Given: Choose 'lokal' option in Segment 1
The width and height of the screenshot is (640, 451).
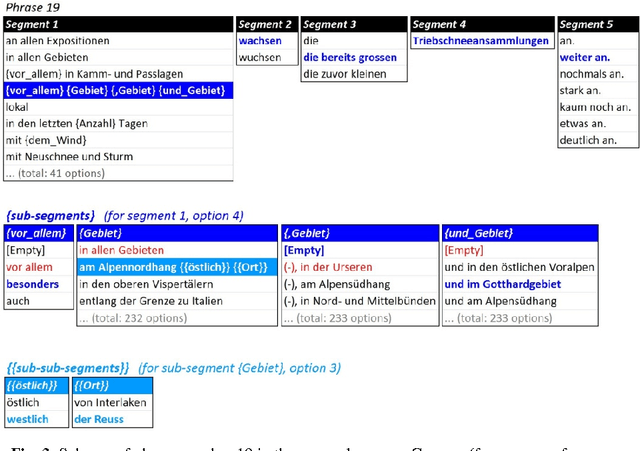Looking at the screenshot, I should pos(17,105).
